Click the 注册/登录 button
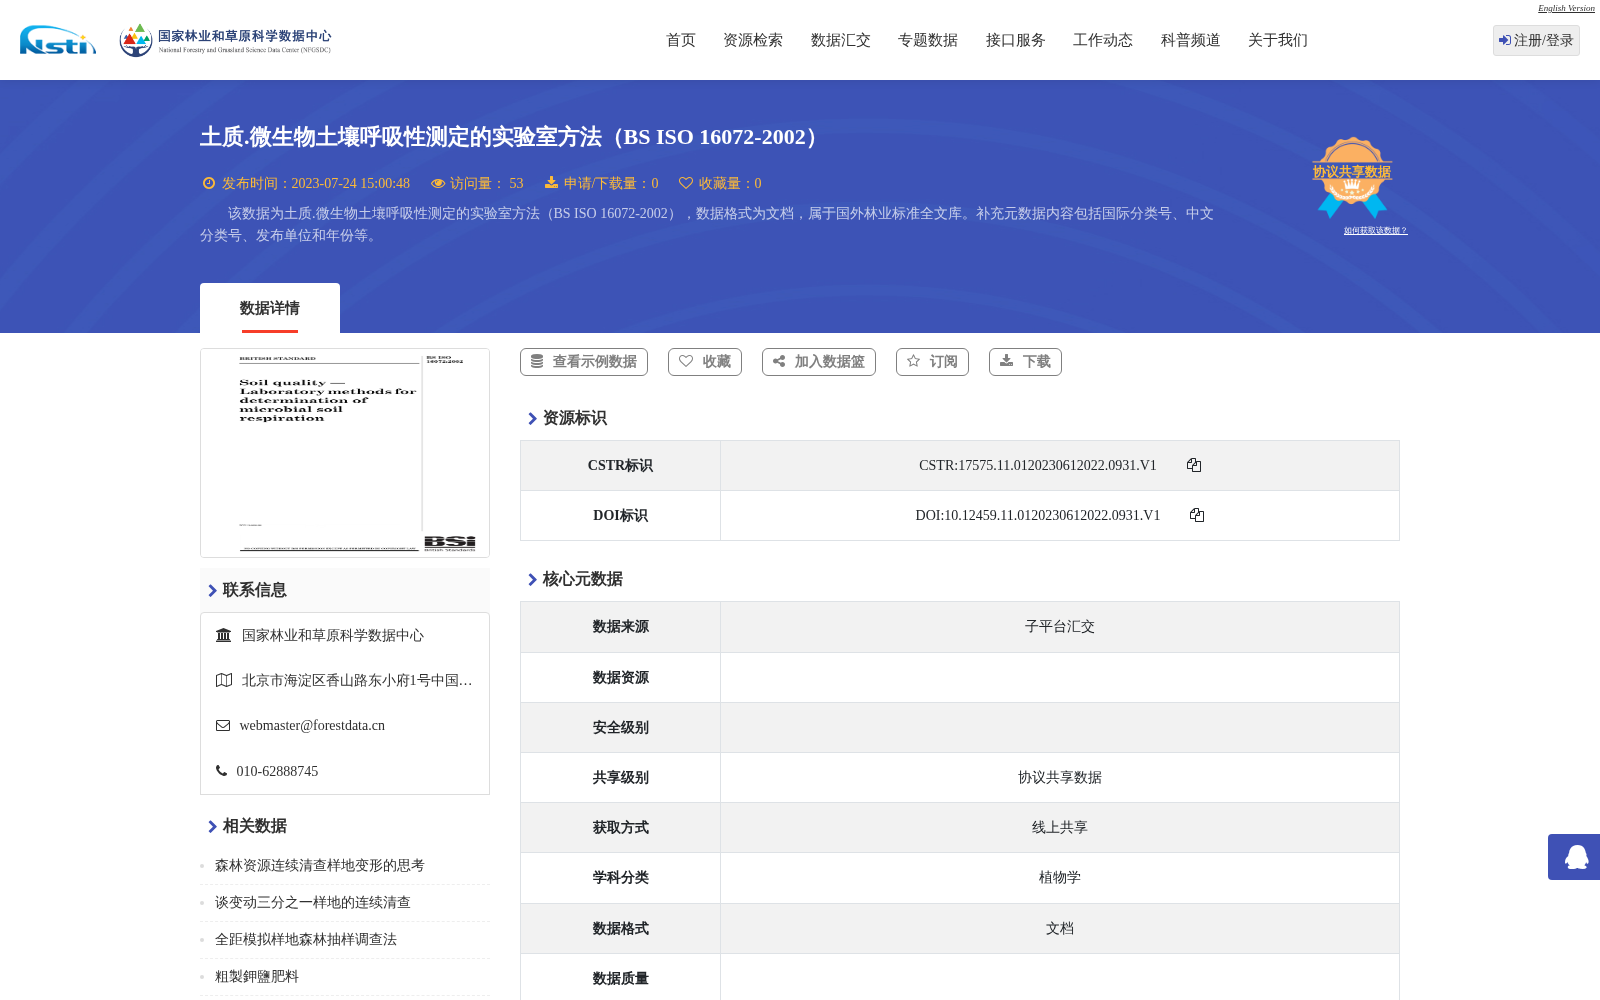Screen dimensions: 1600x1000 (x=1536, y=40)
